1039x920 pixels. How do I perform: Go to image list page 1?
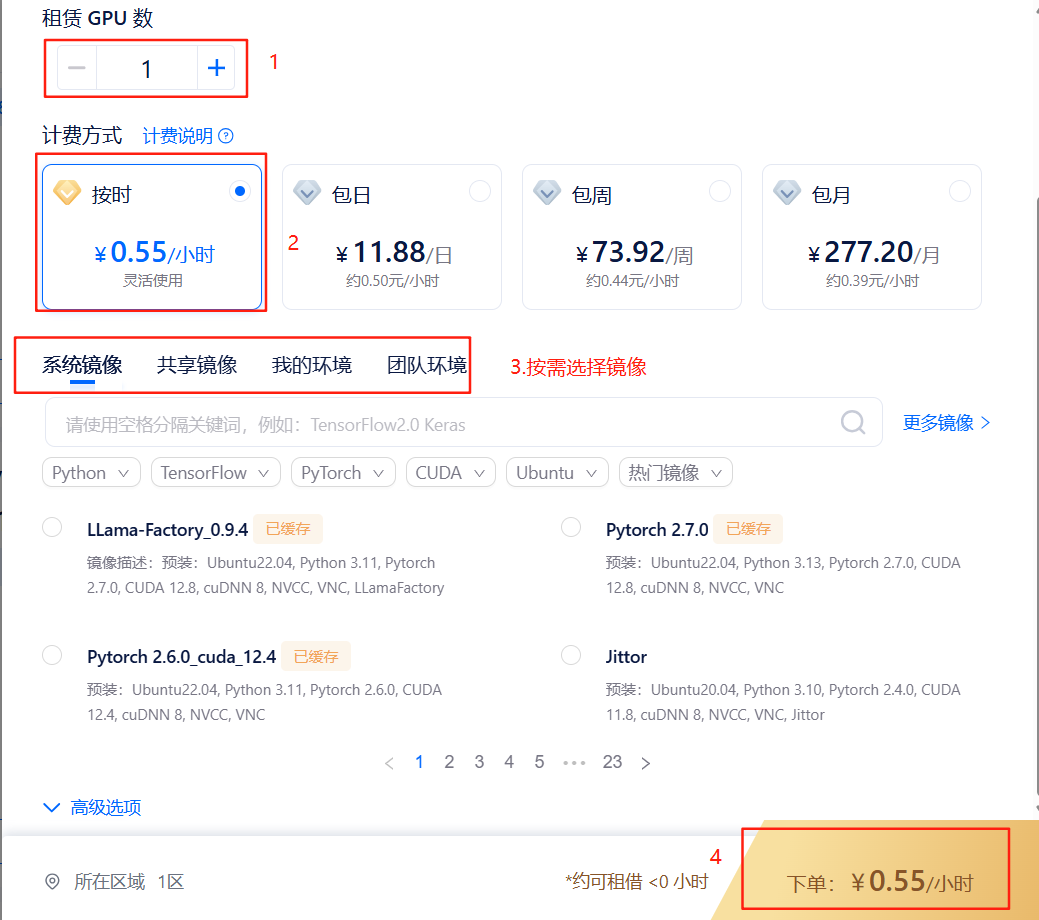419,762
